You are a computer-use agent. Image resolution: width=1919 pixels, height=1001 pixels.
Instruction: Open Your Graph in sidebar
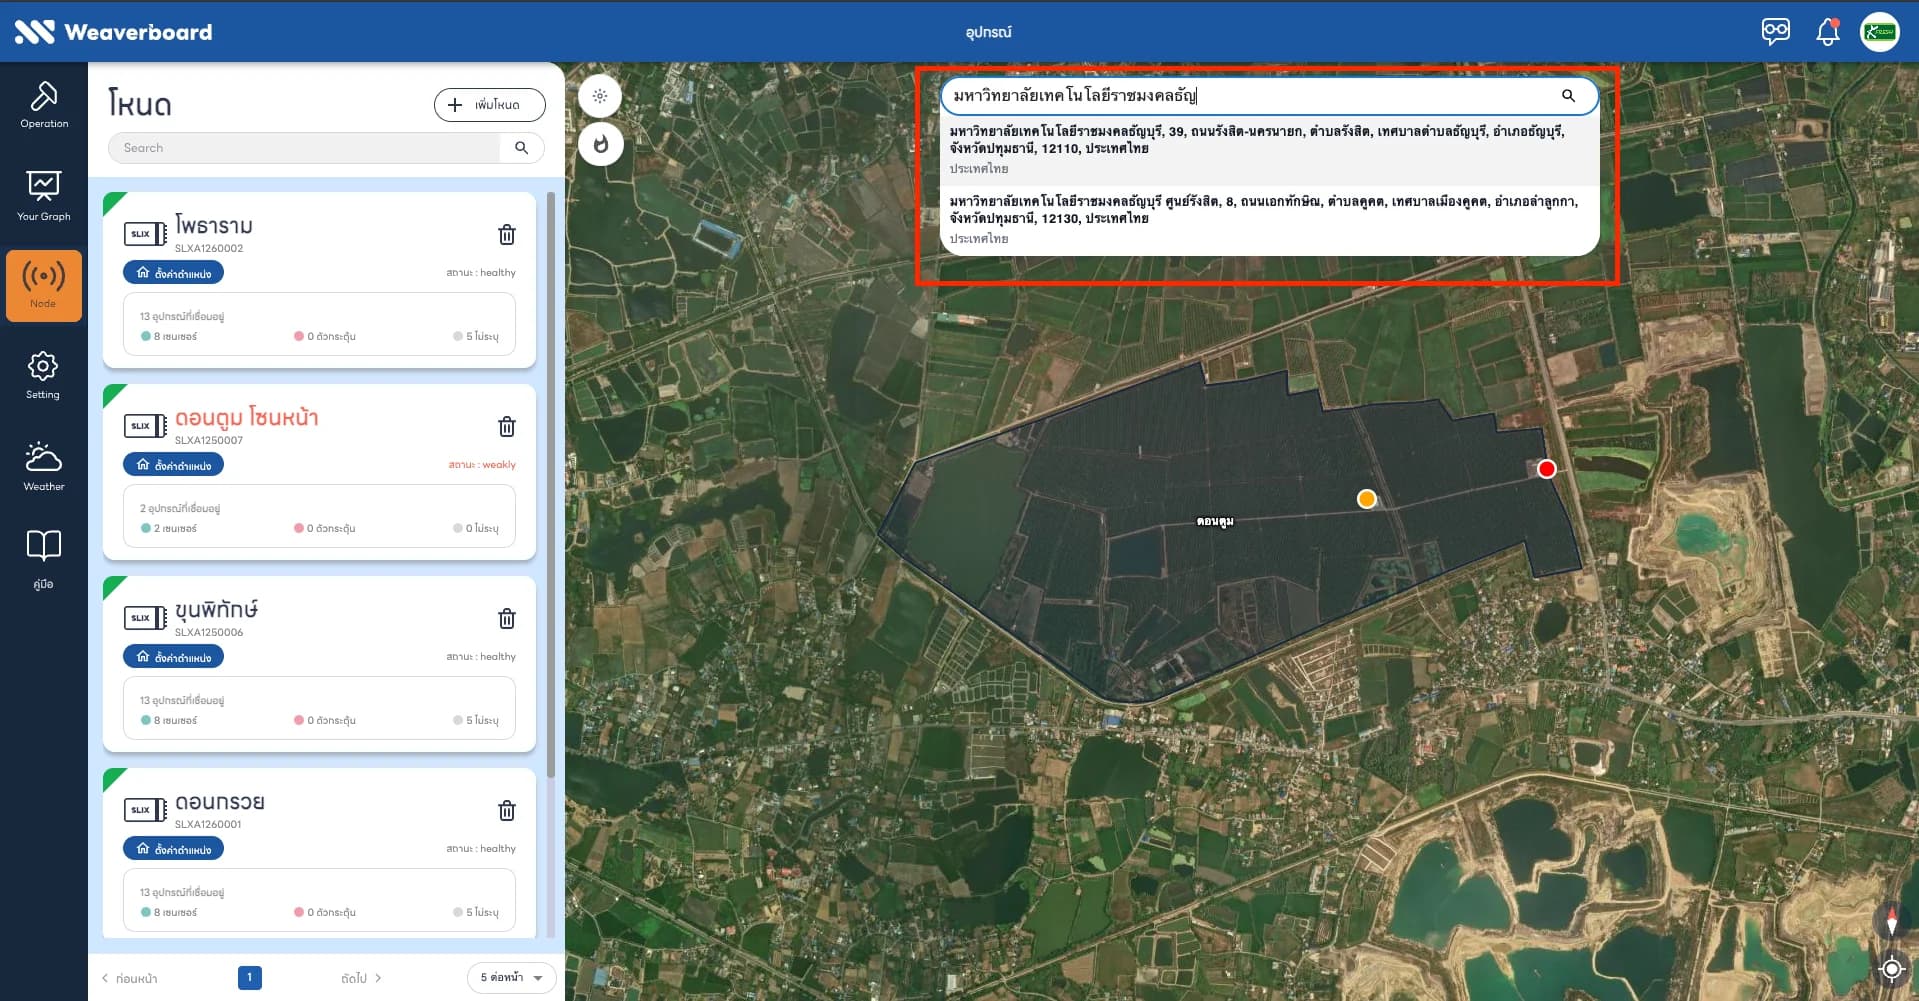click(x=44, y=196)
